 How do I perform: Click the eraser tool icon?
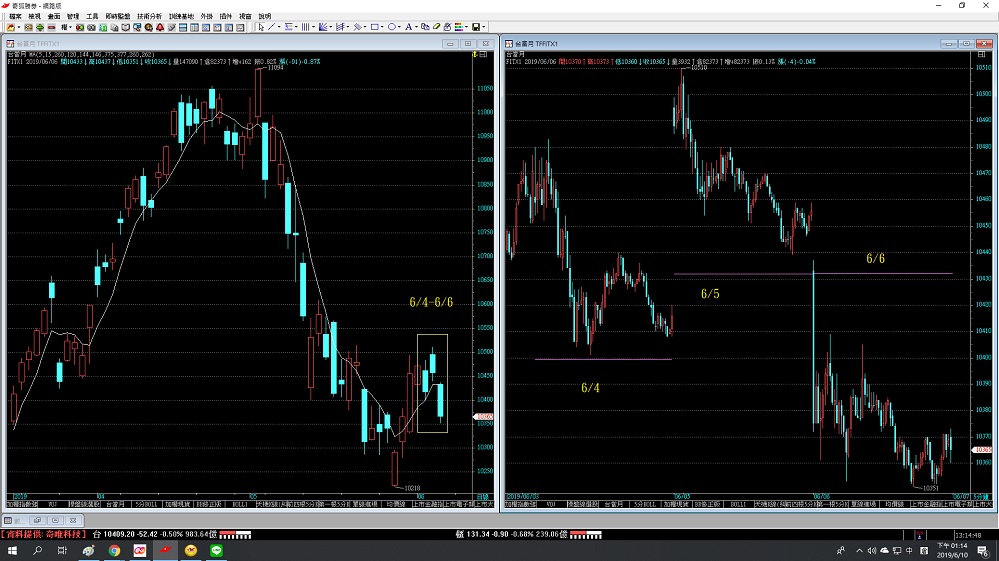pyautogui.click(x=436, y=27)
